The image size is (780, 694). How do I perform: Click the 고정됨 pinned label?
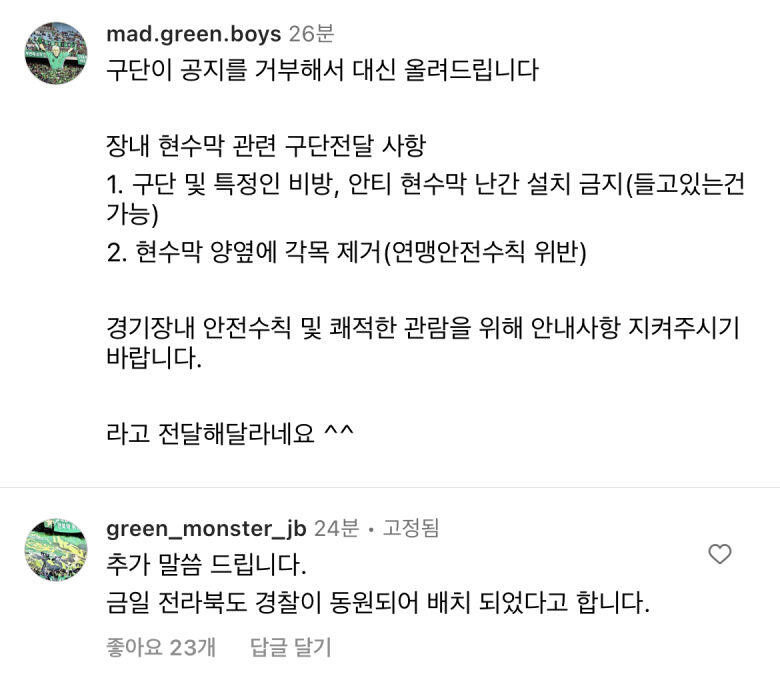(411, 528)
